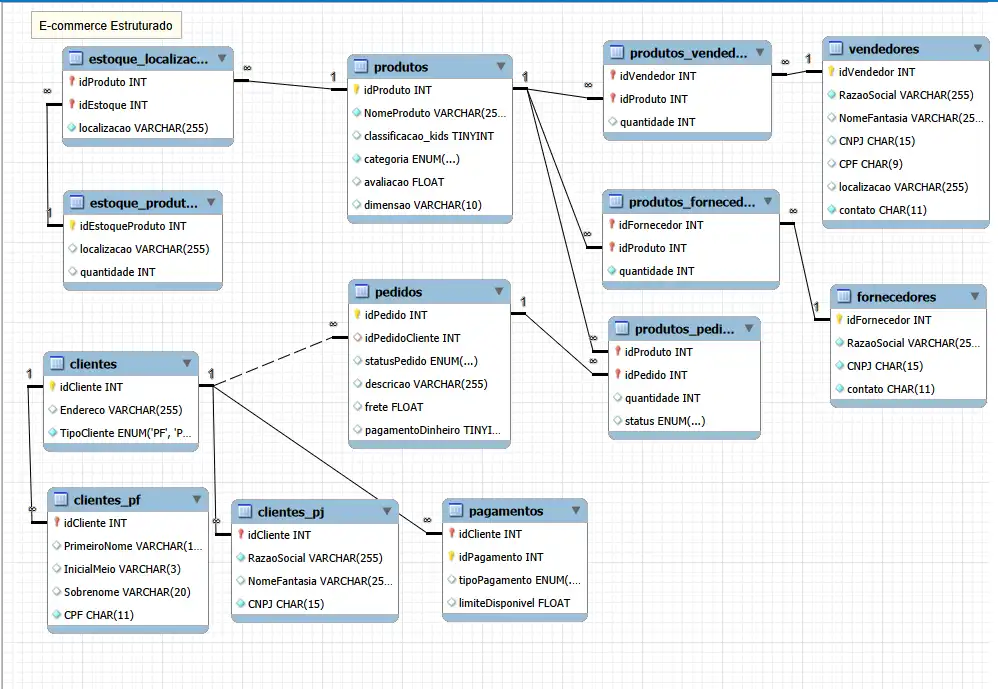Click the produtos table icon
Screen dimensions: 998x689
pos(361,67)
